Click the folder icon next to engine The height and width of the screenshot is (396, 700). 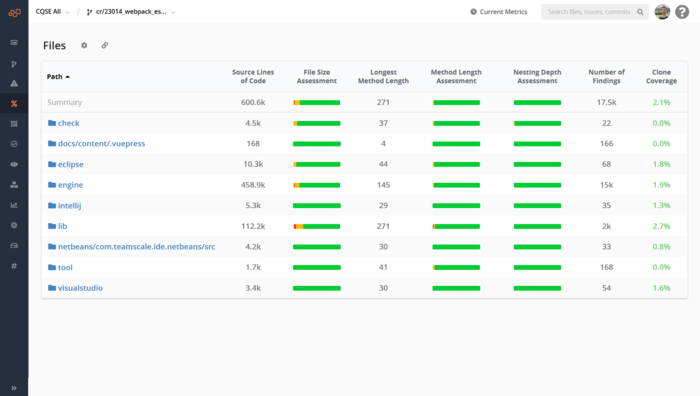coord(52,184)
